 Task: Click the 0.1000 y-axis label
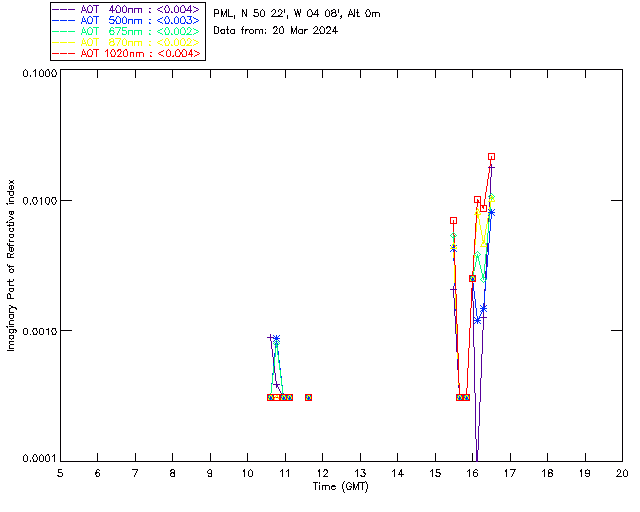(x=39, y=73)
